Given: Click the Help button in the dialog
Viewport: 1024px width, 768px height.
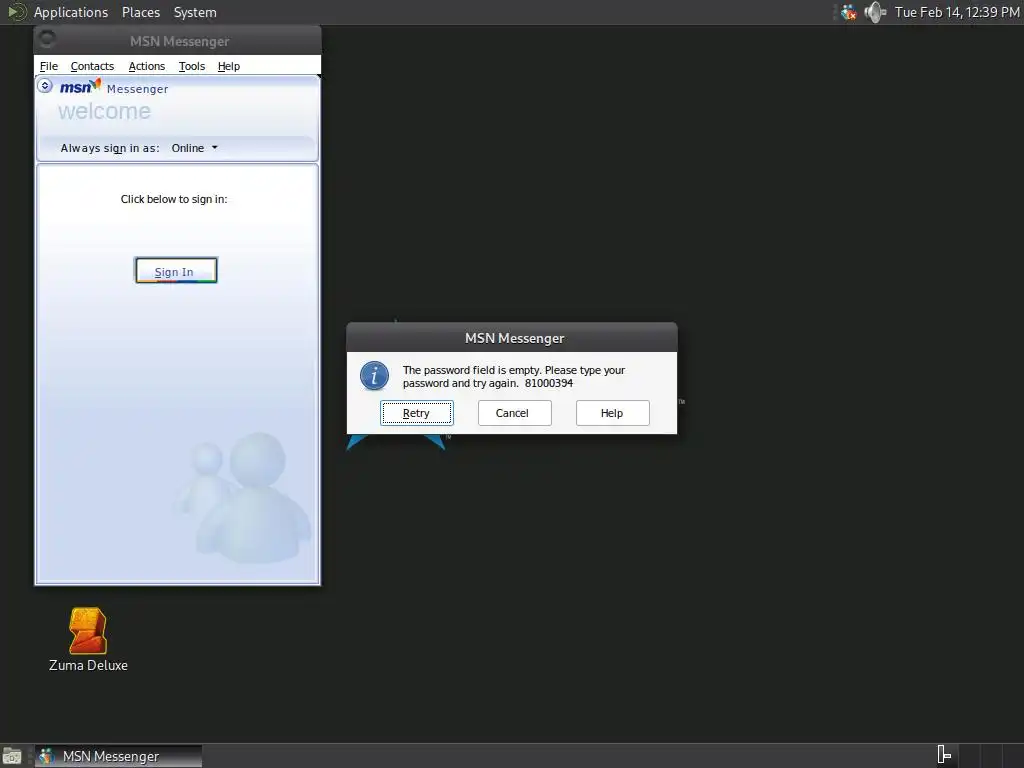Looking at the screenshot, I should tap(613, 413).
